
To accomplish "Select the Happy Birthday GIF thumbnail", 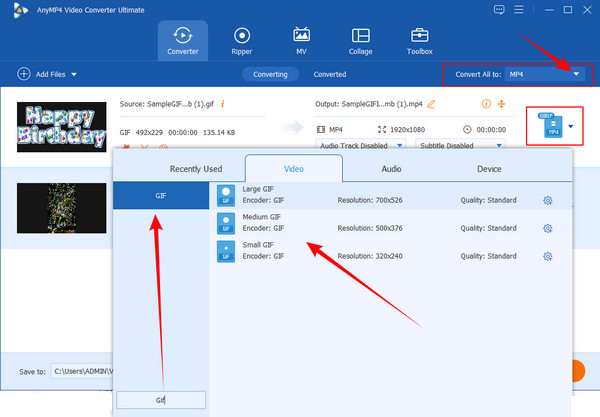I will [x=62, y=127].
